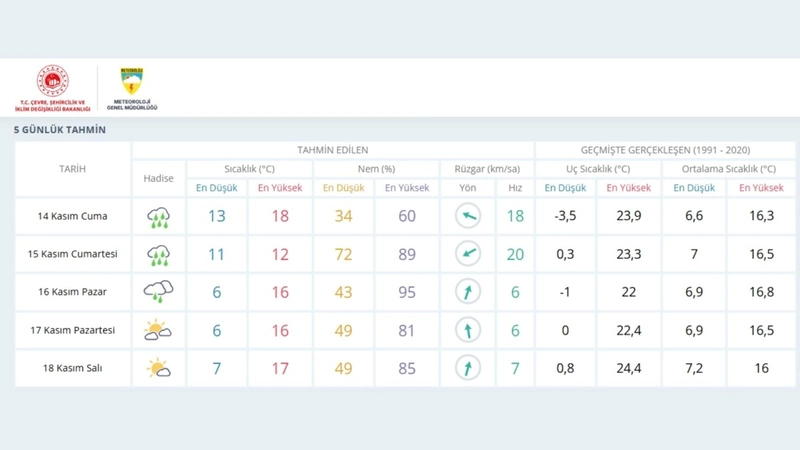Click the GEÇMİŞTE GERÇEKLEŞEN (1991 - 2020) header

click(x=665, y=150)
